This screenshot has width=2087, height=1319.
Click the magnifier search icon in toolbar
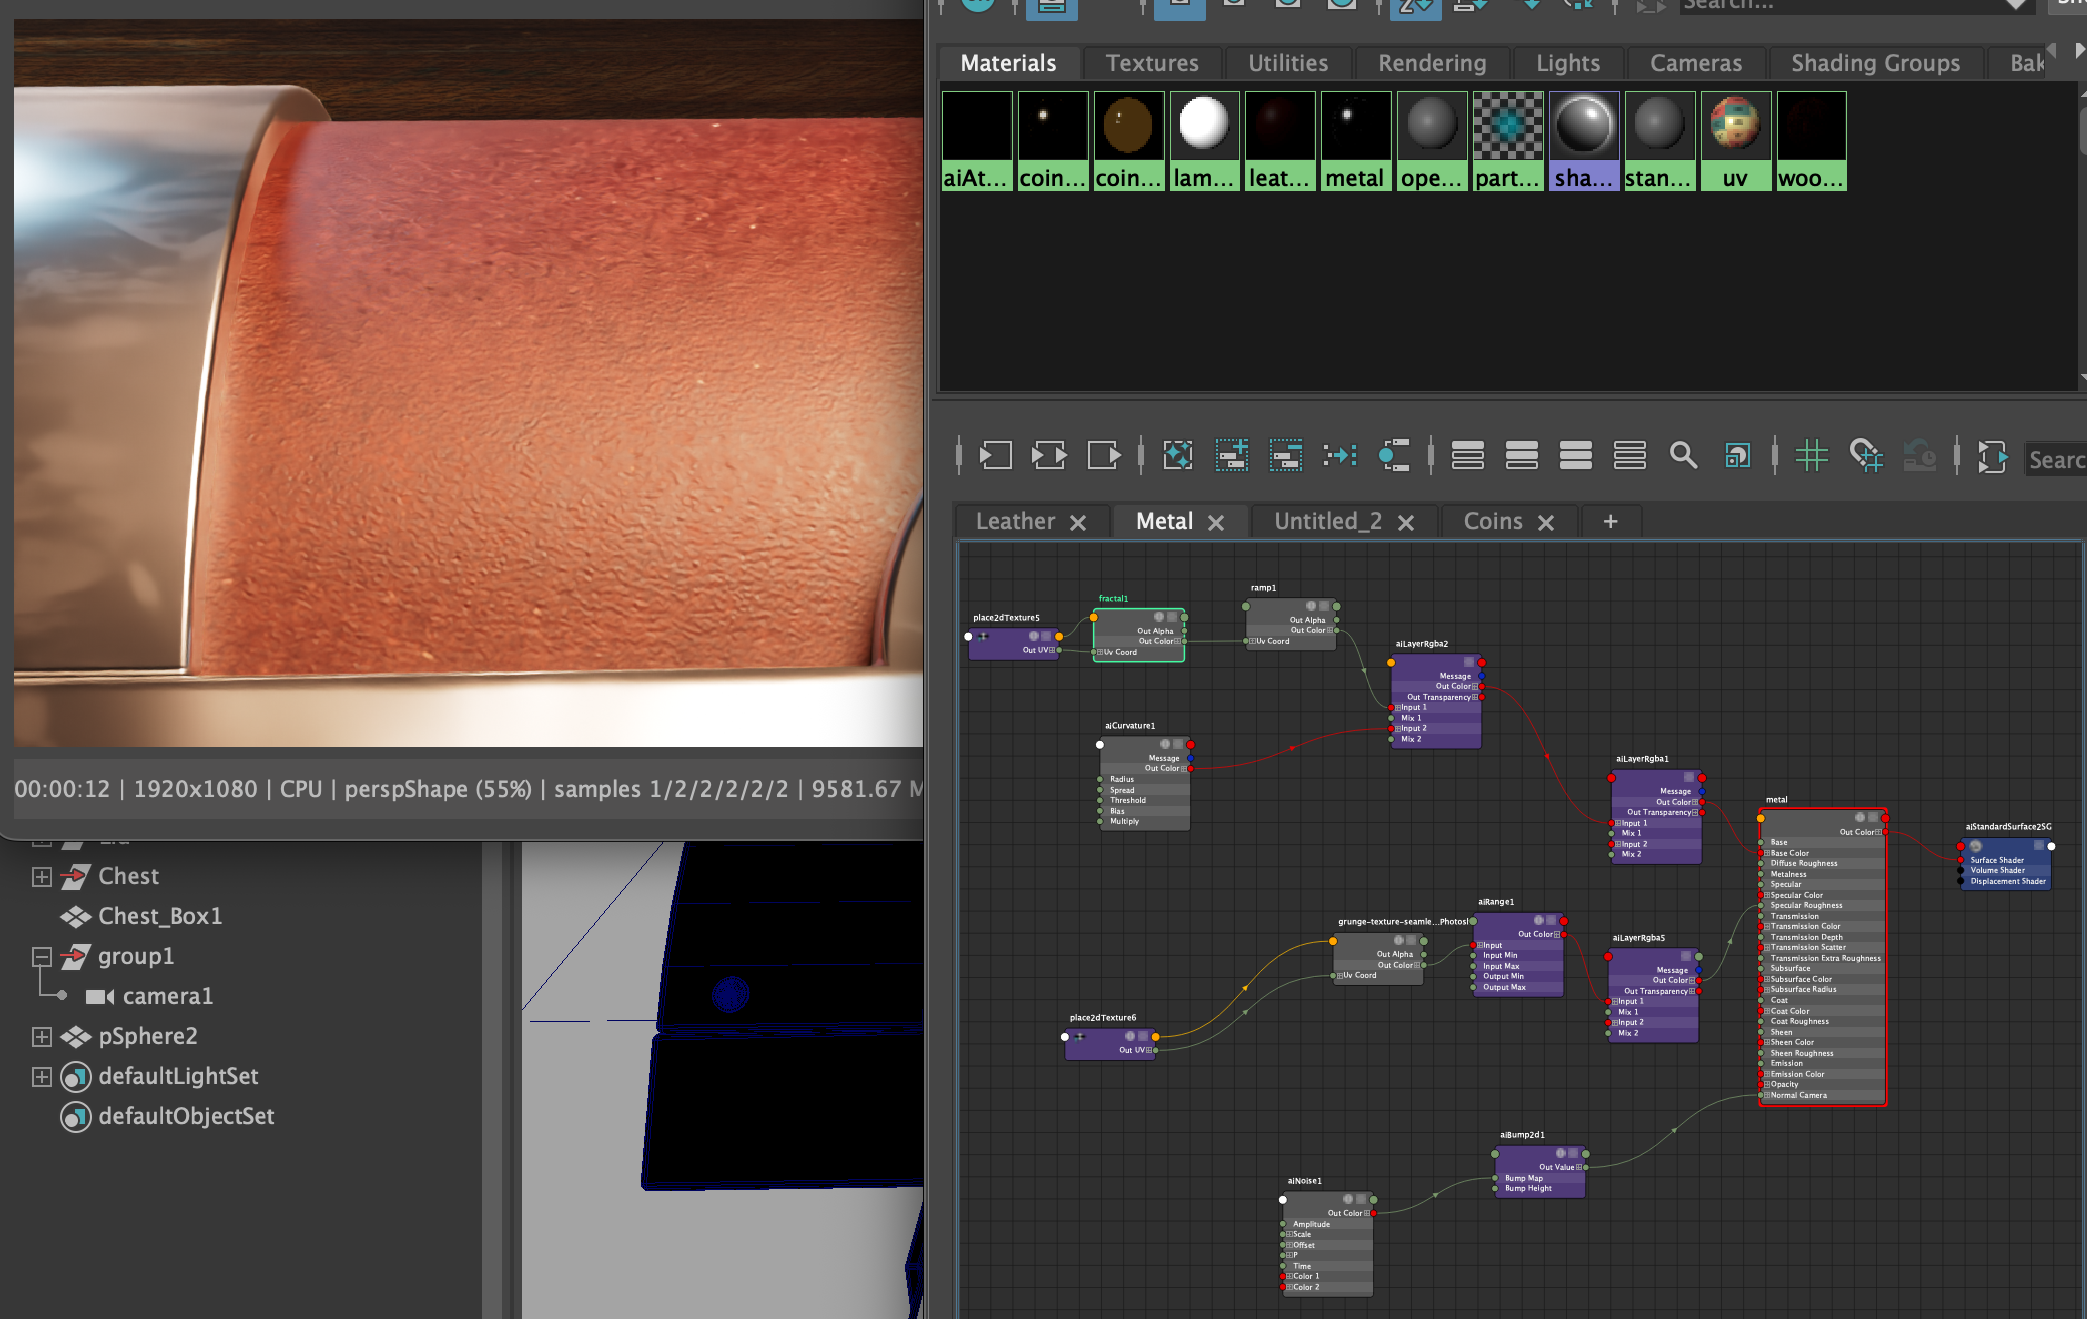pyautogui.click(x=1683, y=456)
